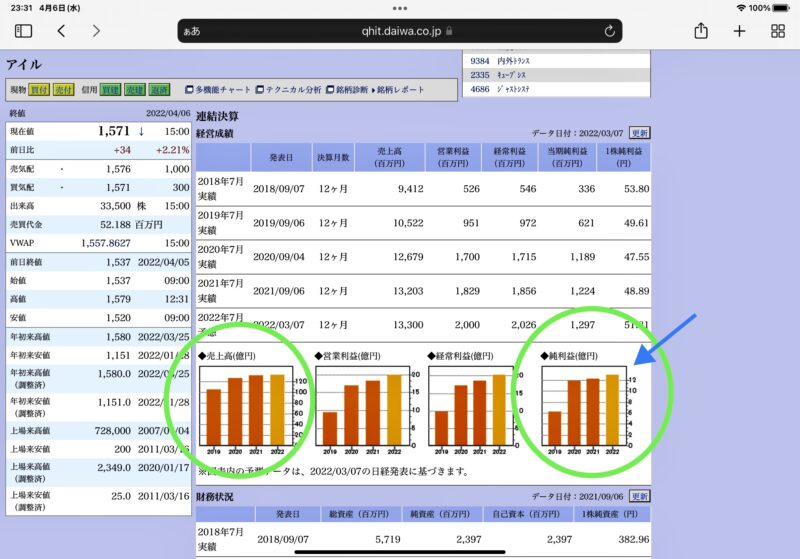
Task: Click 更新 button beside 2022/03/07 data date
Action: pyautogui.click(x=639, y=133)
